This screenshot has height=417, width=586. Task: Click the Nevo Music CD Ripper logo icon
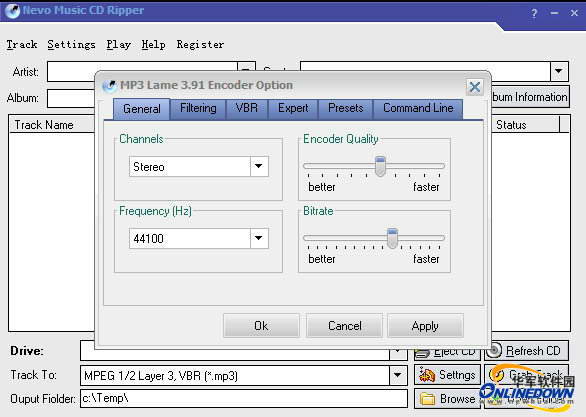point(12,11)
